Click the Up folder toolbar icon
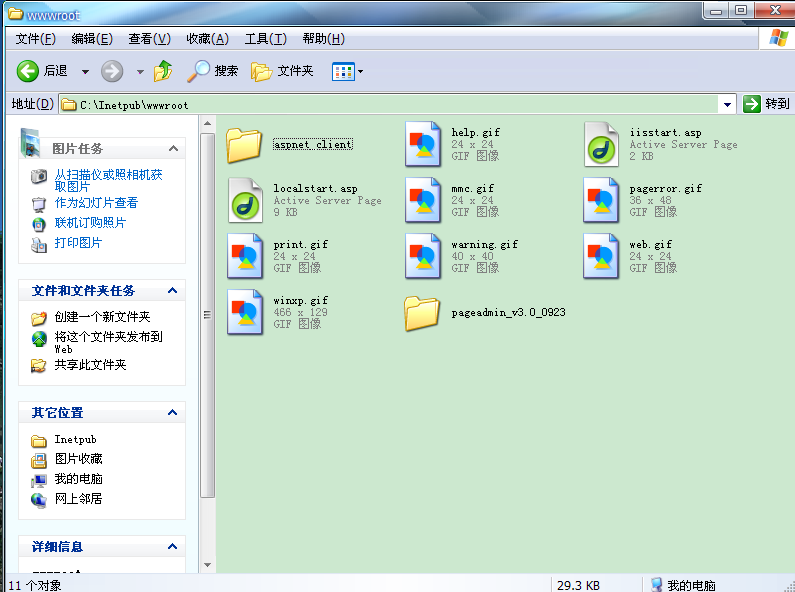795x592 pixels. pos(163,71)
